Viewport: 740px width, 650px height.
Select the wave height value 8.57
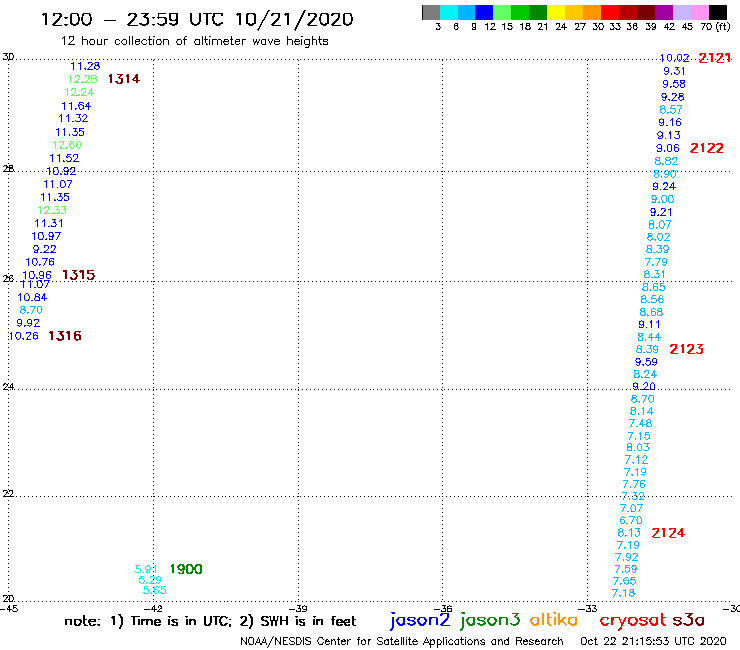click(x=671, y=110)
